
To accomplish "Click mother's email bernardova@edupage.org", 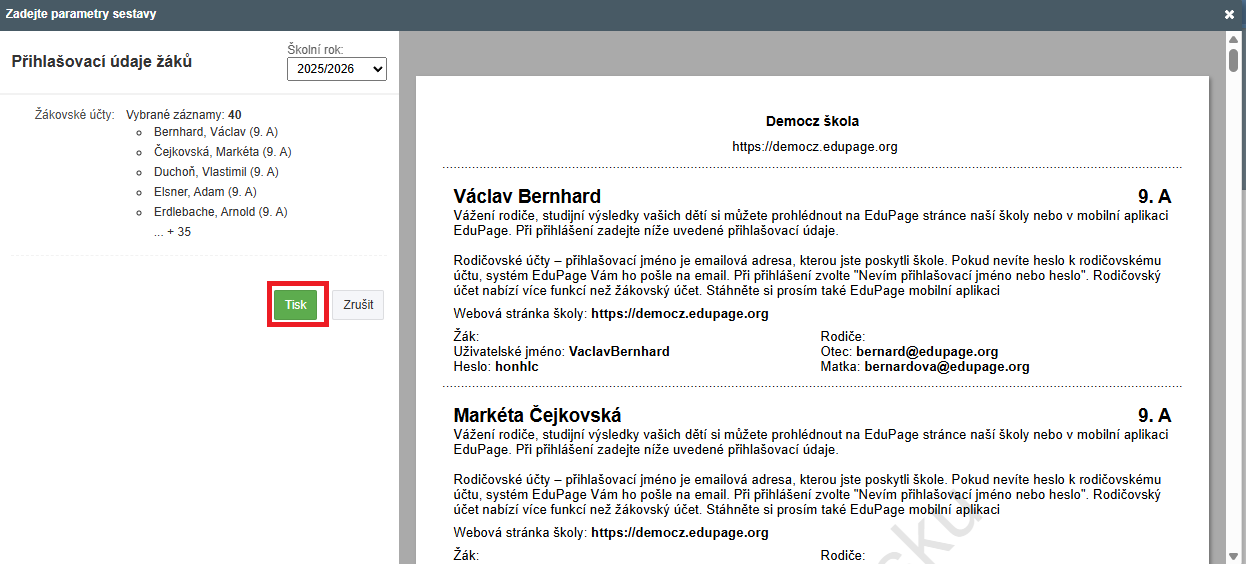I will 946,367.
